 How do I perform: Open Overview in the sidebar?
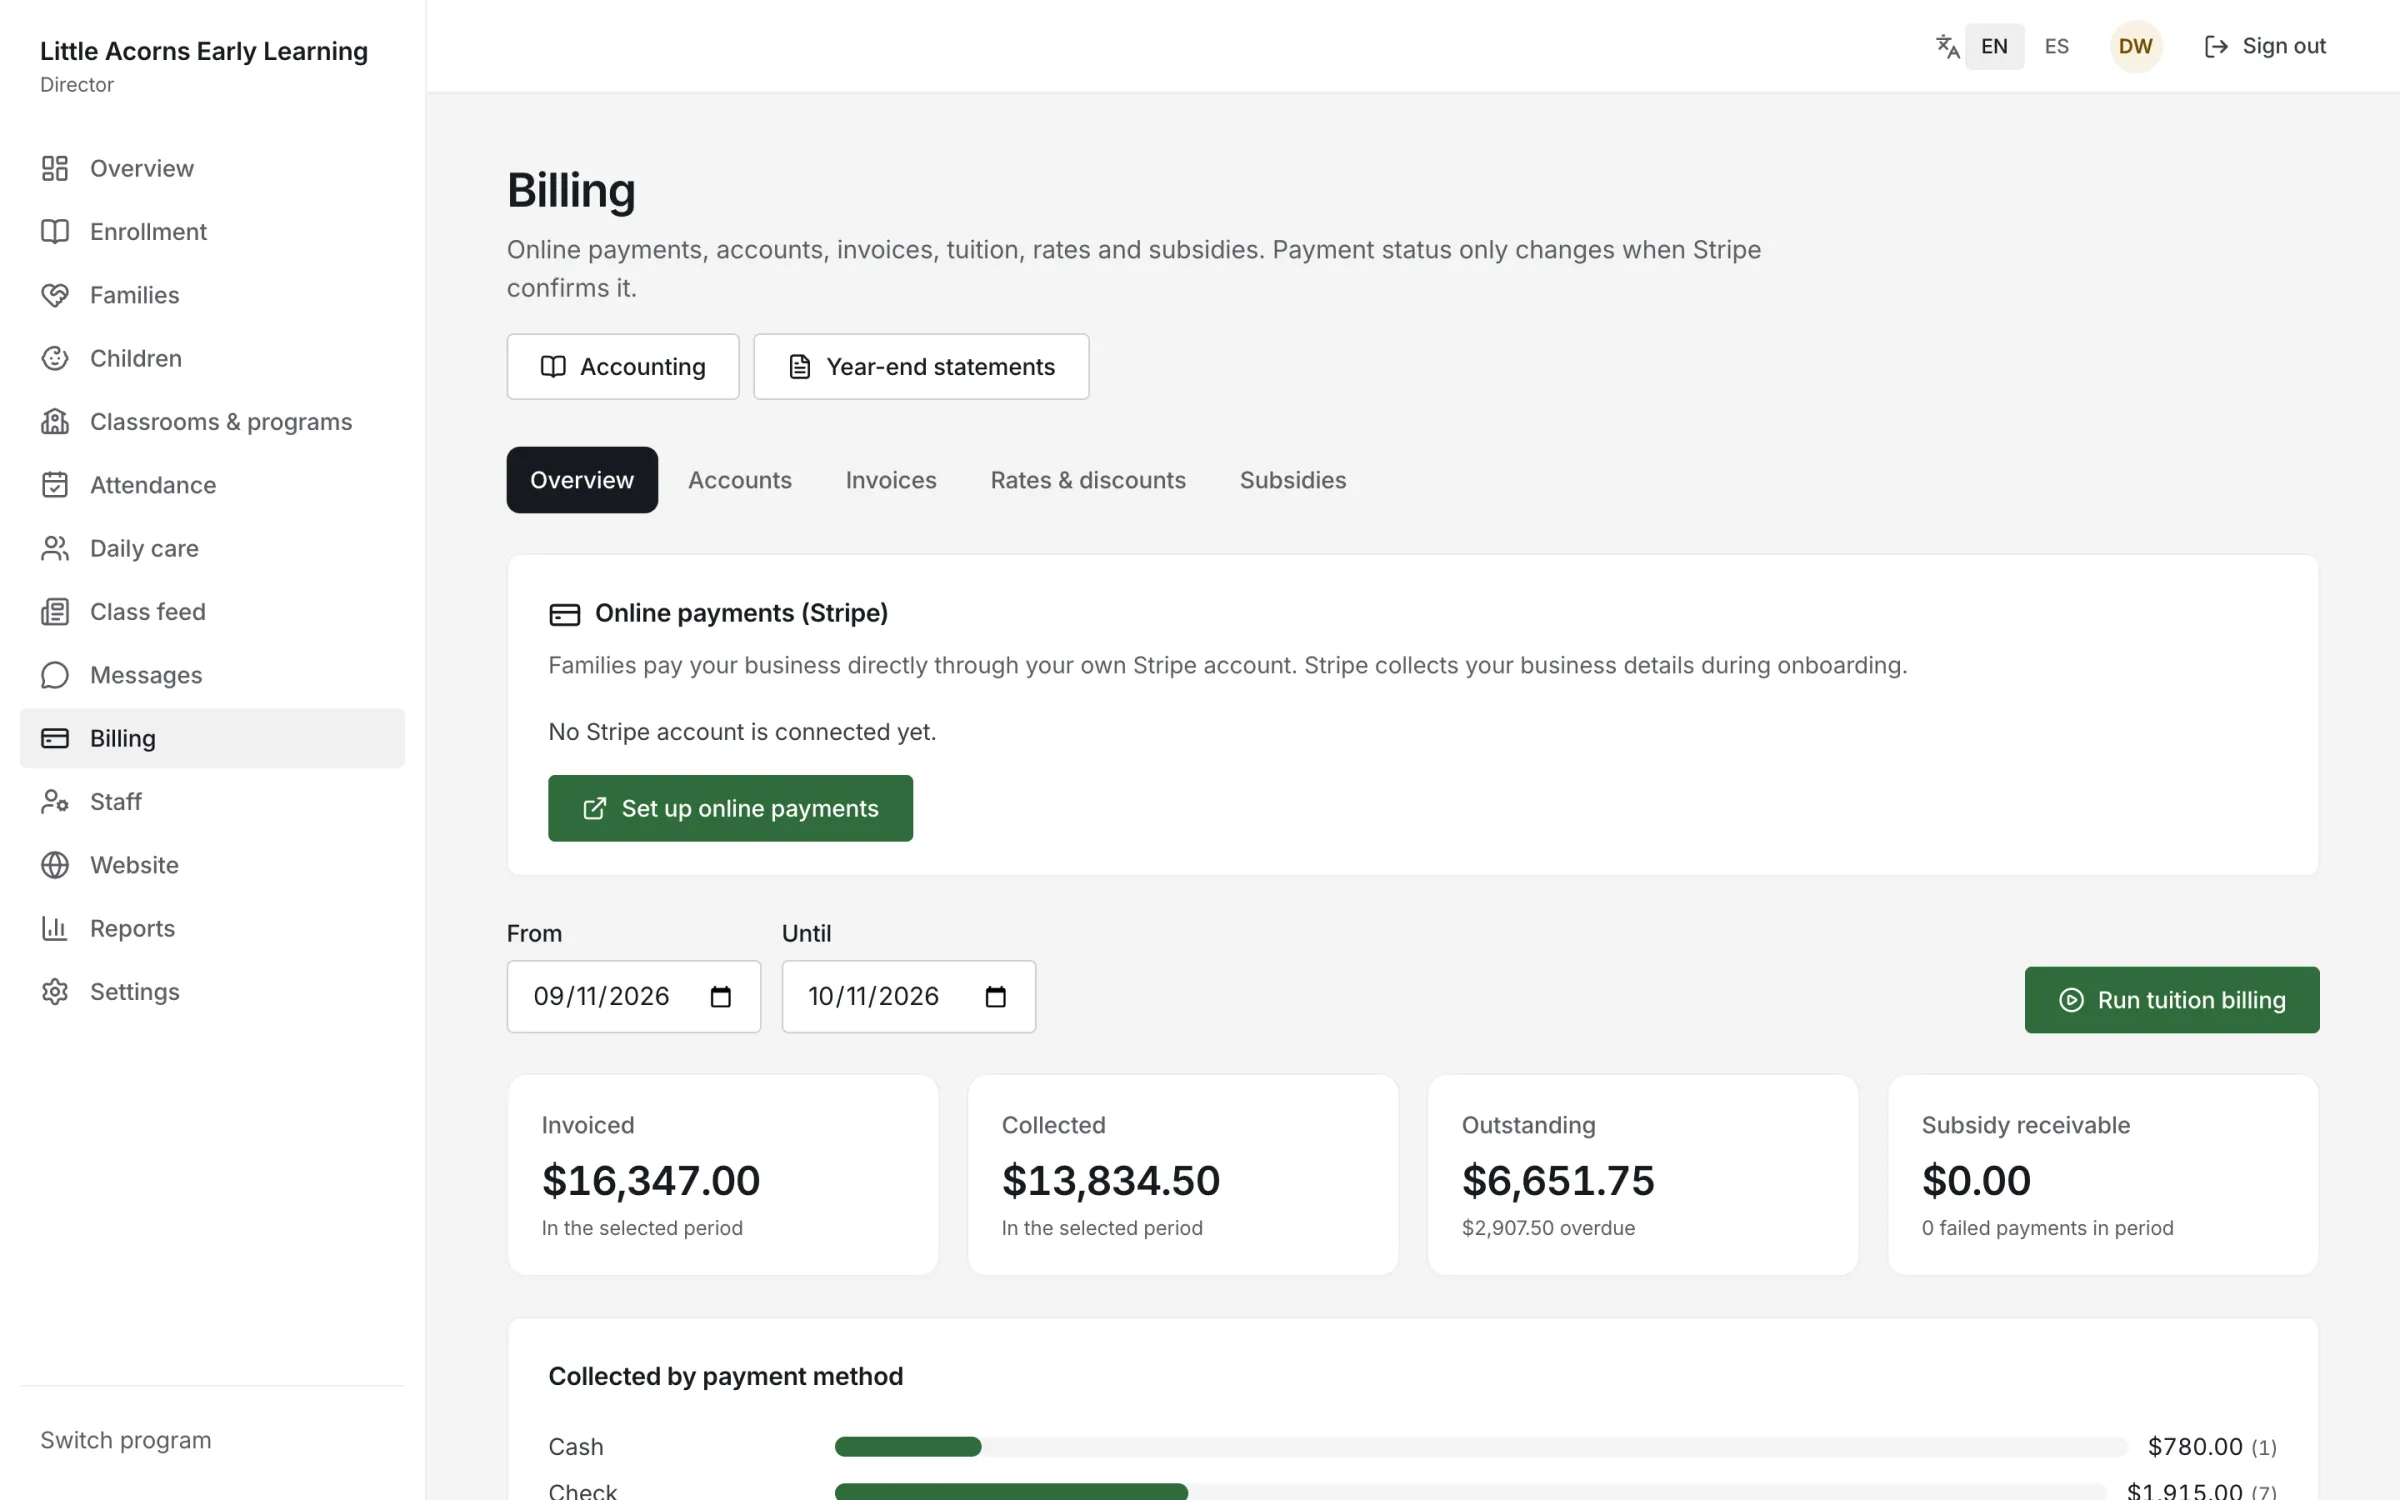tap(212, 168)
